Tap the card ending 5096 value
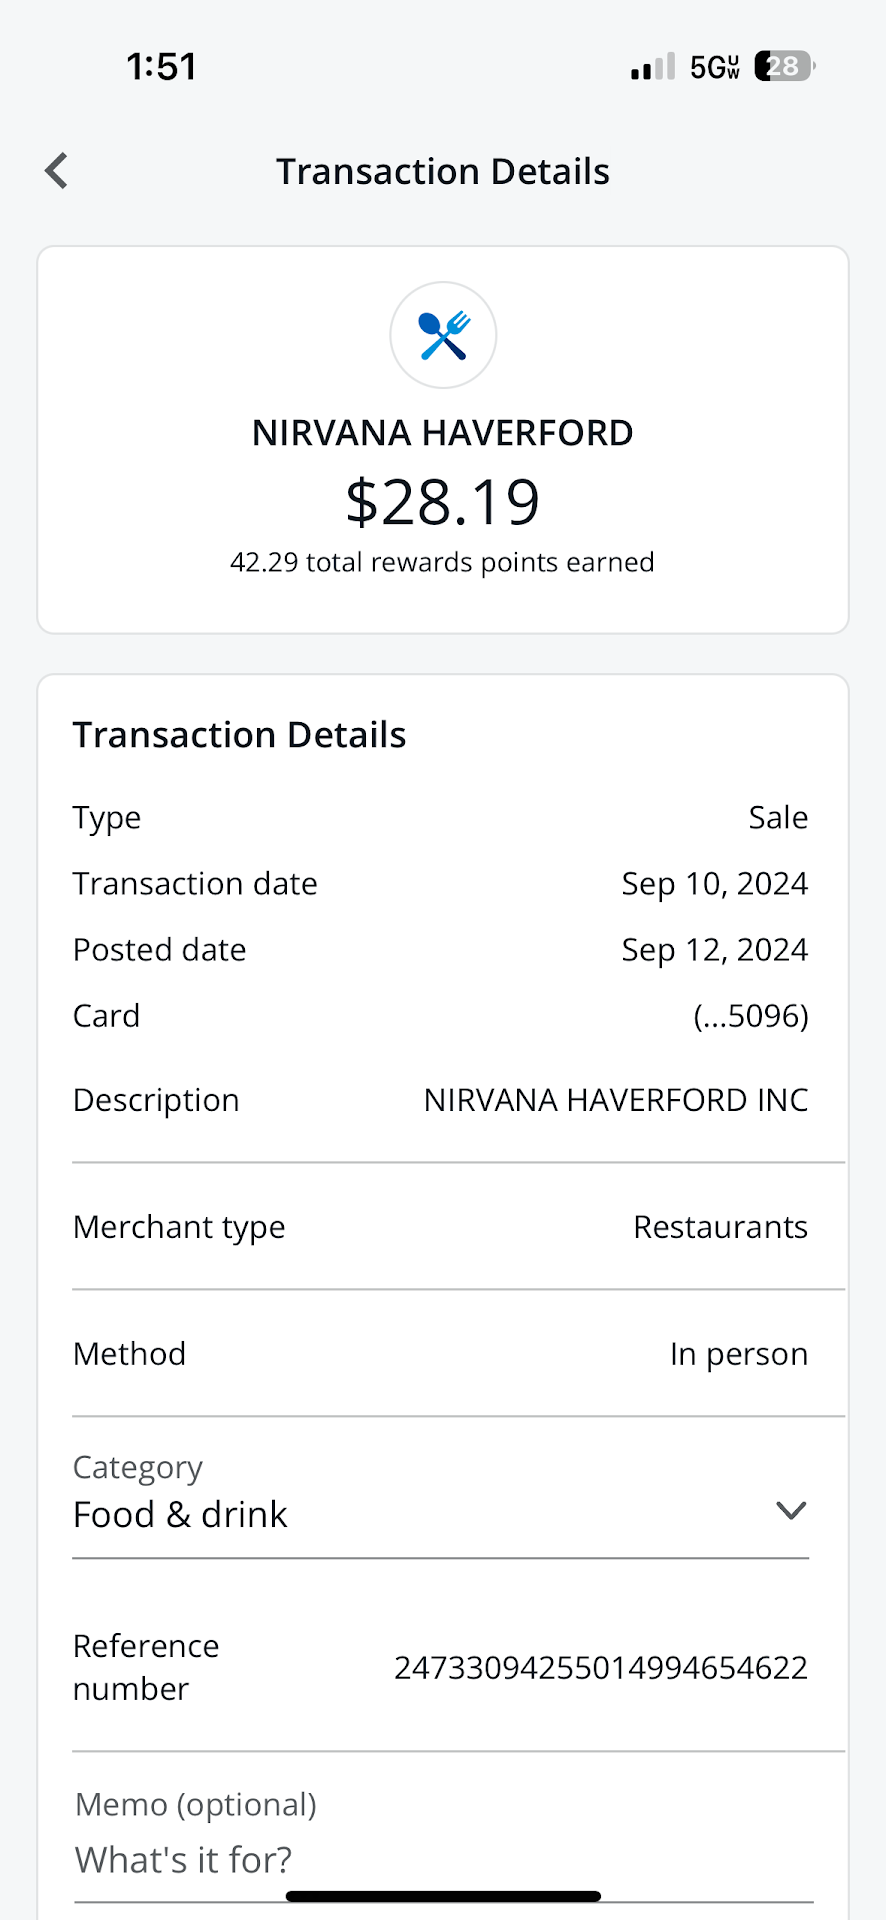 pos(750,1016)
